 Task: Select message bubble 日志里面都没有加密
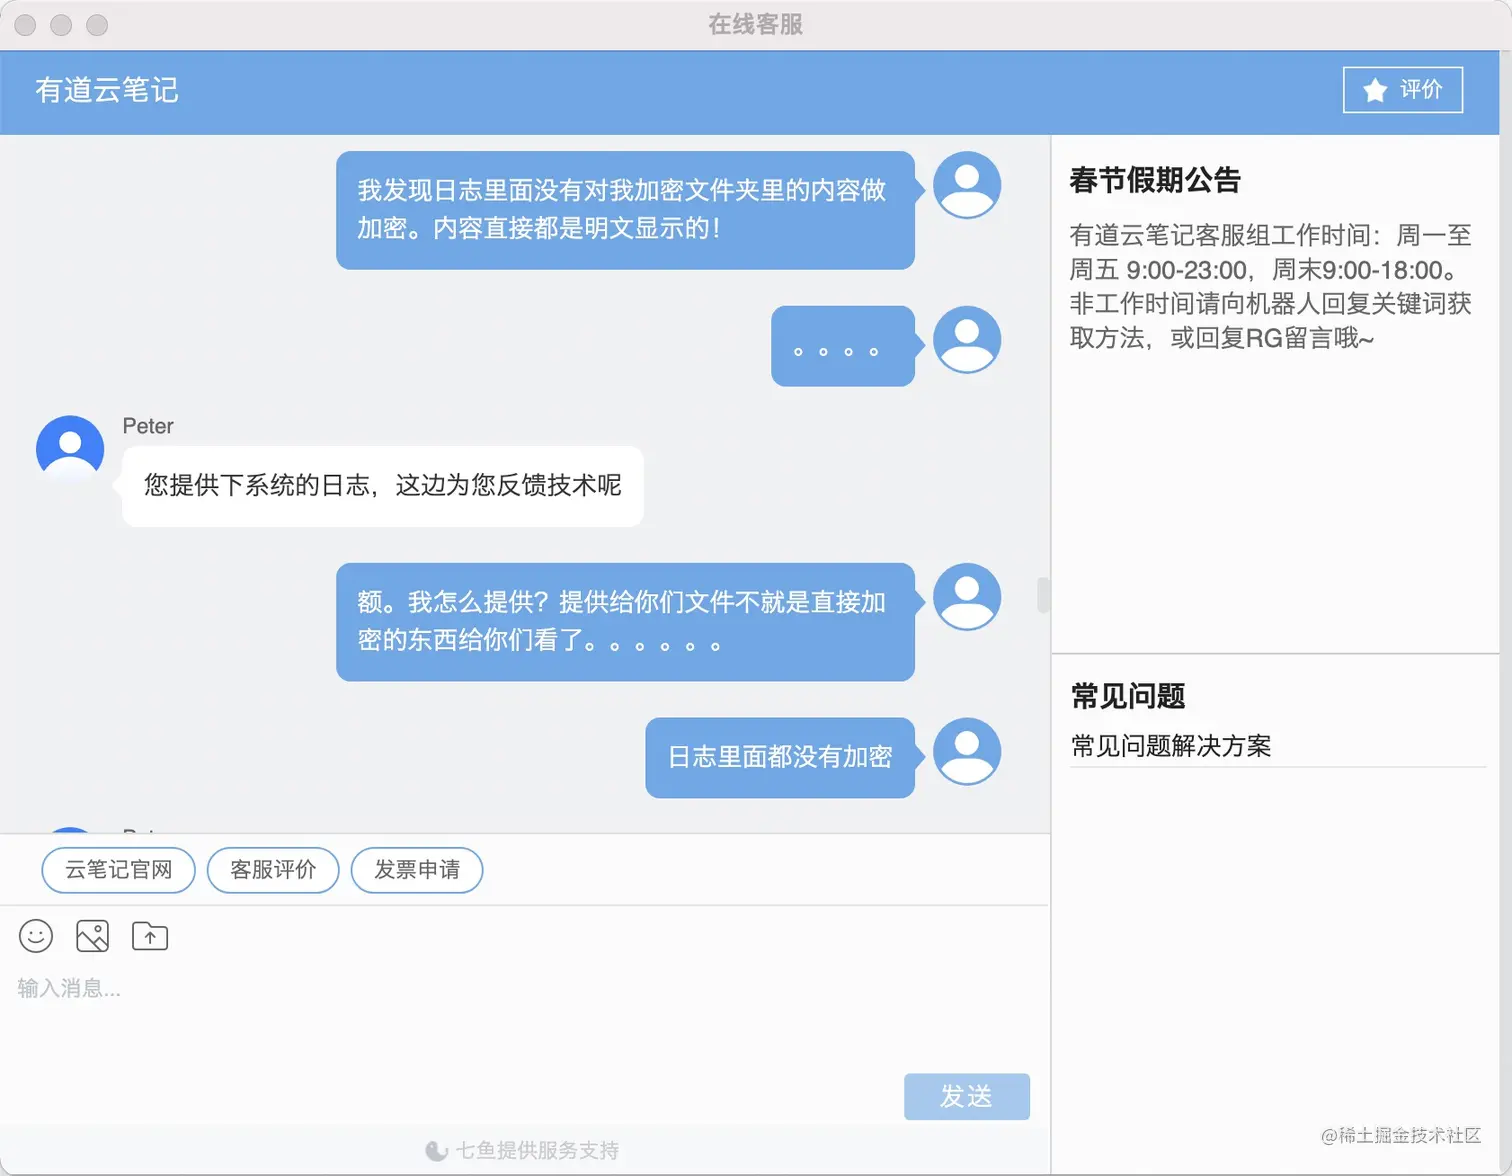[780, 758]
